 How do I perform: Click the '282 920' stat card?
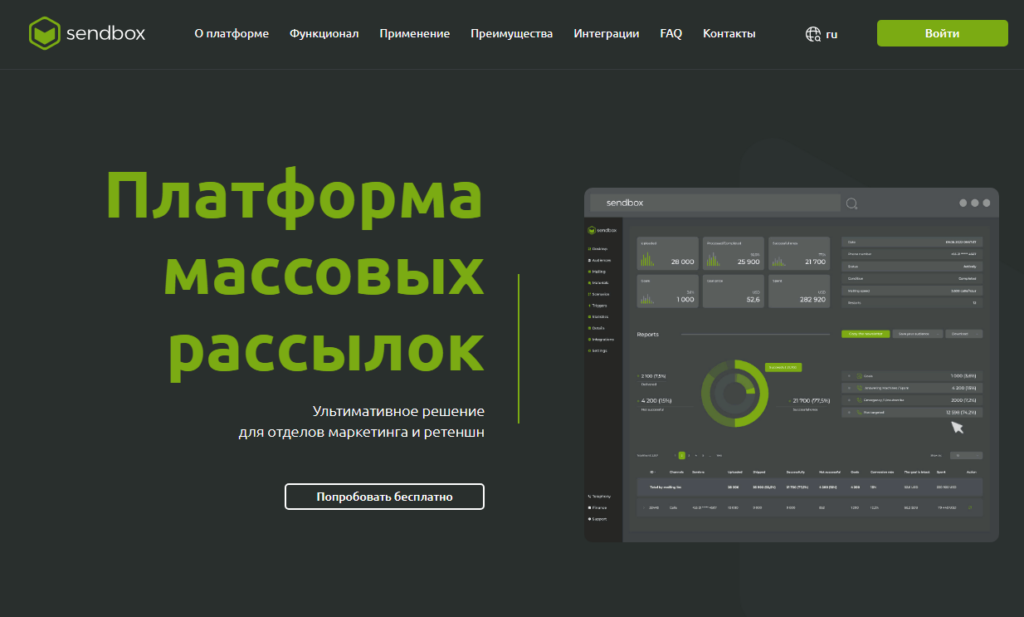[x=799, y=291]
